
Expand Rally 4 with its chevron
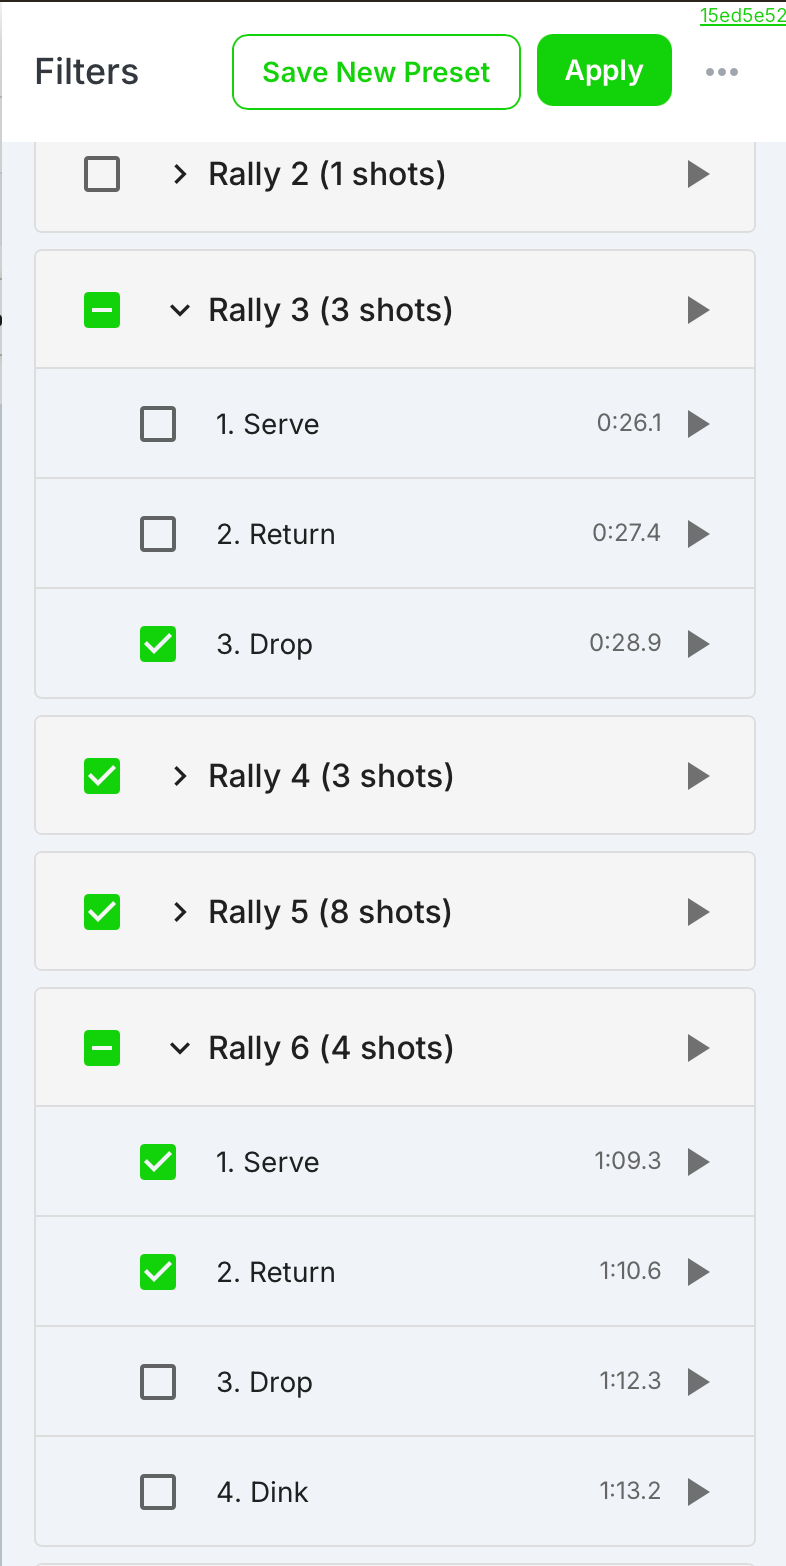180,776
